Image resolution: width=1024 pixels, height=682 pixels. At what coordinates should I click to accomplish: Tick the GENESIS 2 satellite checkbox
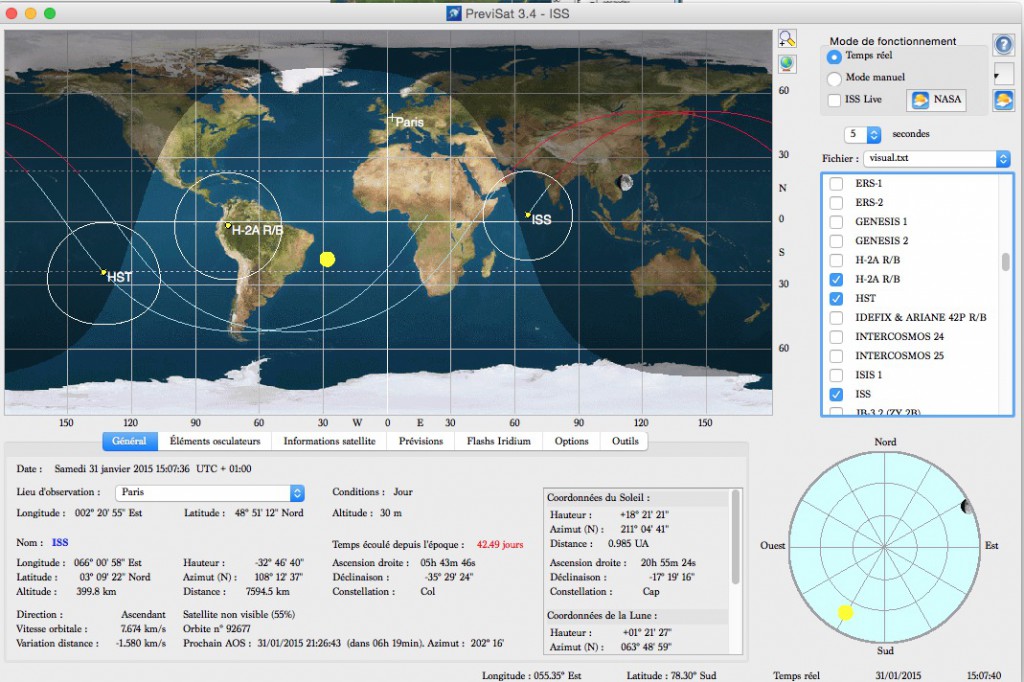tap(836, 240)
